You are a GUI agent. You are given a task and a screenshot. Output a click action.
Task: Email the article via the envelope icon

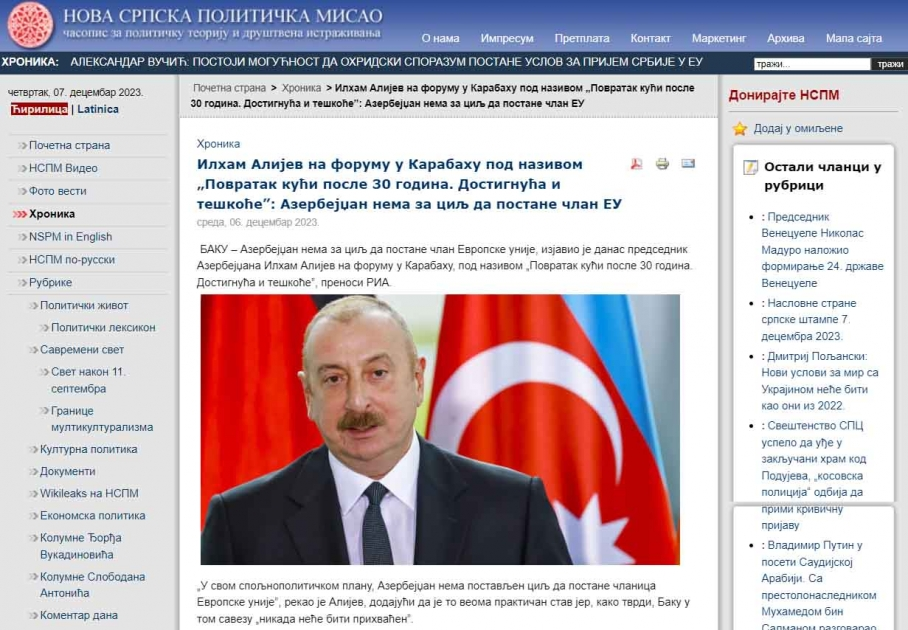click(688, 164)
